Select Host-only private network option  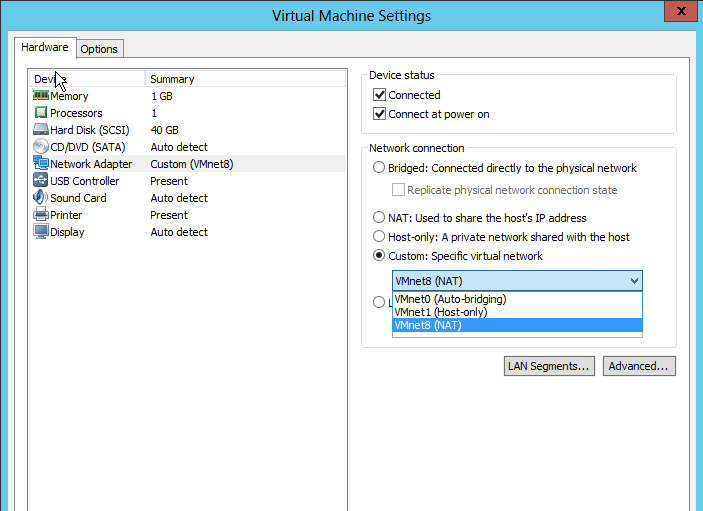point(379,237)
